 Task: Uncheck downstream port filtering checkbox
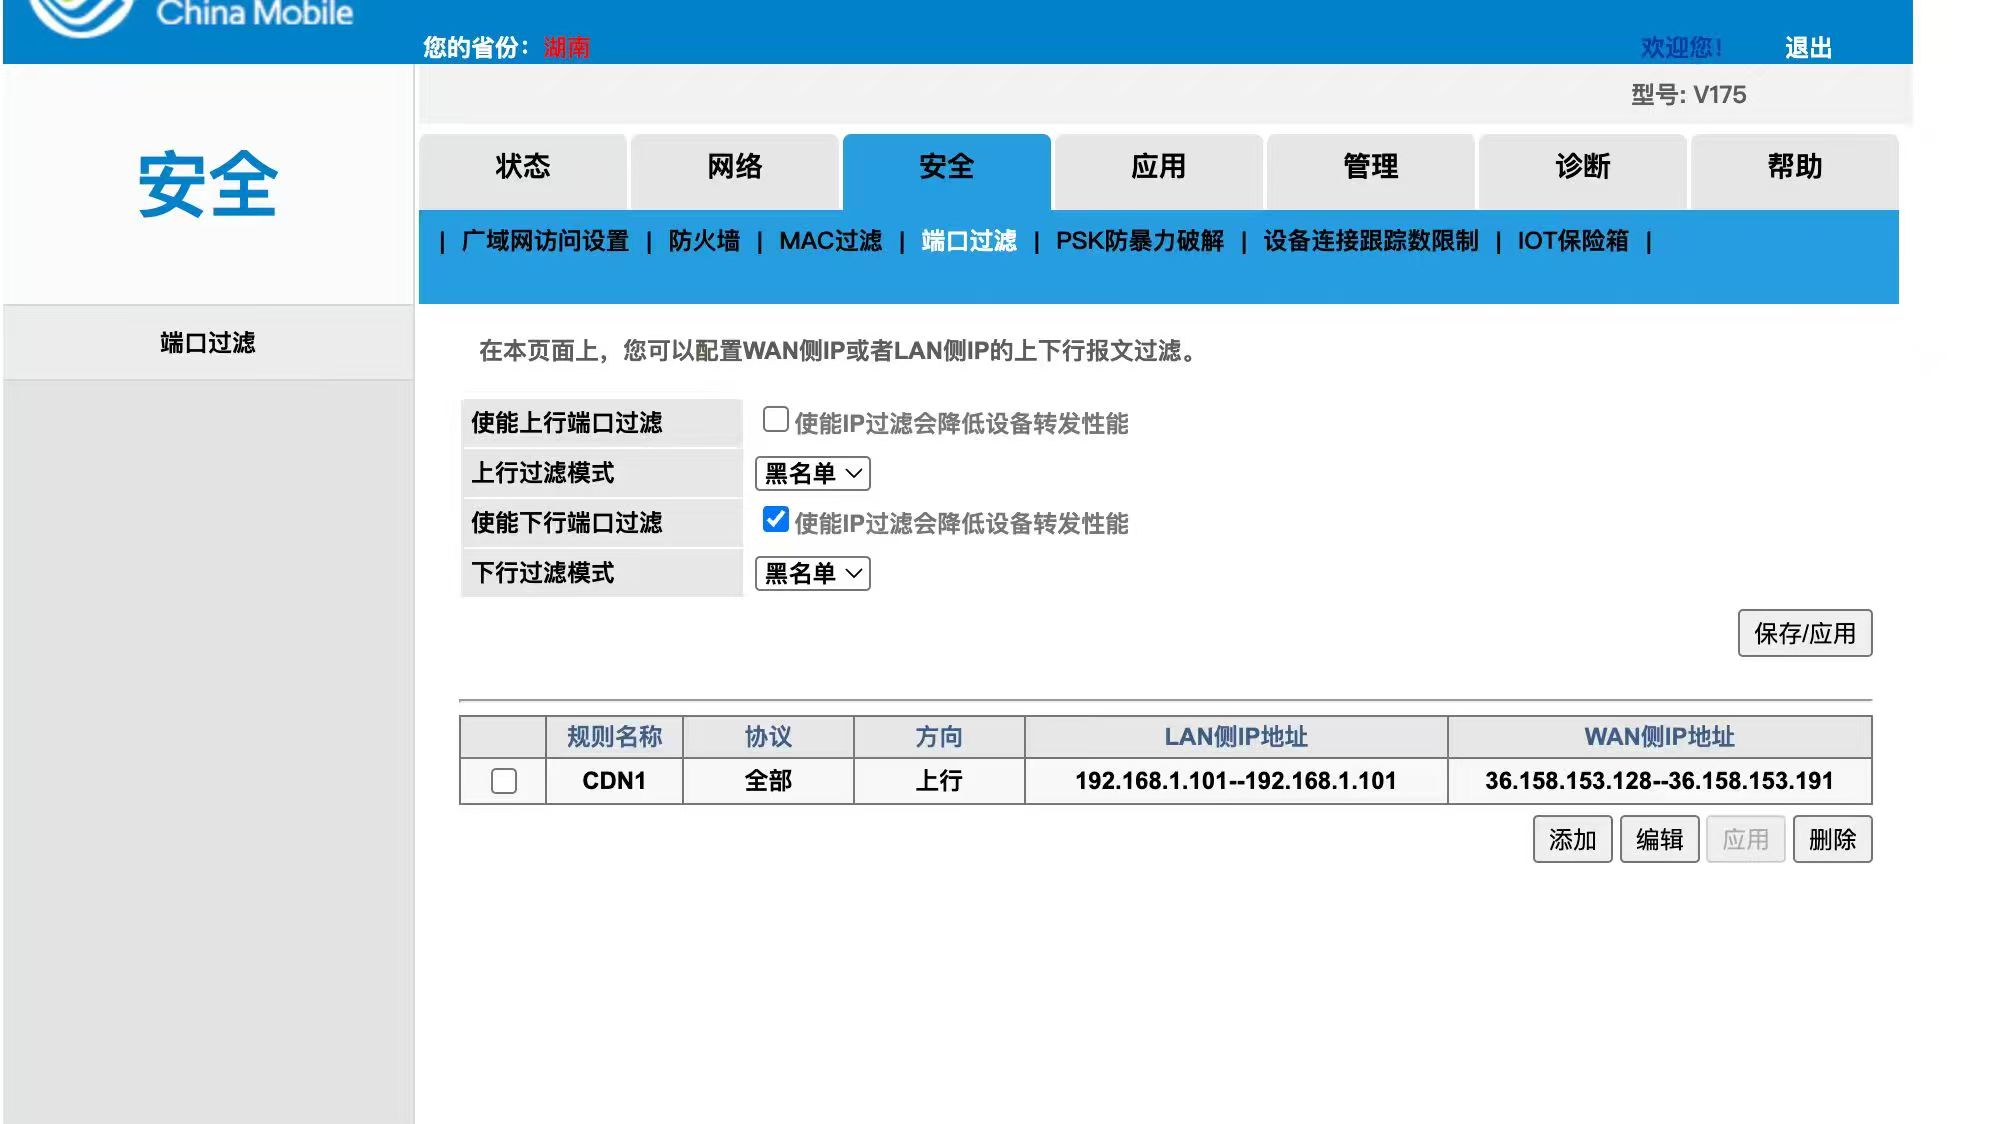775,519
